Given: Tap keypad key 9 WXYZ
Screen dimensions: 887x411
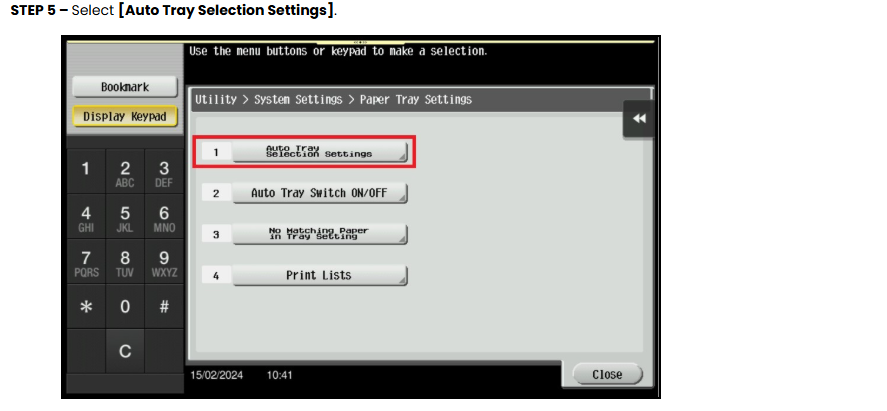Looking at the screenshot, I should tap(164, 261).
